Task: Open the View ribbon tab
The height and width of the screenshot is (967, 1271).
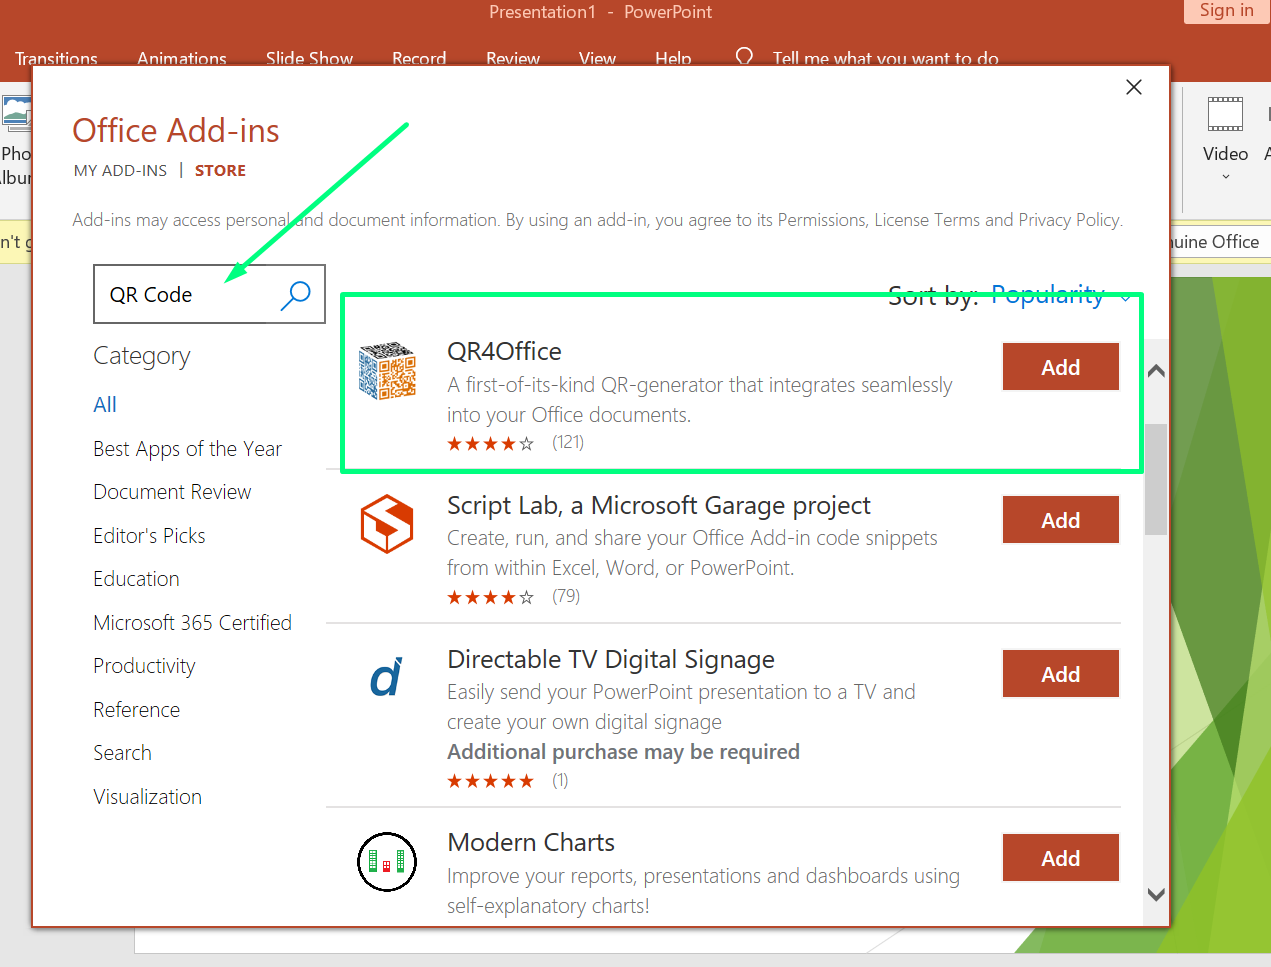Action: pos(597,58)
